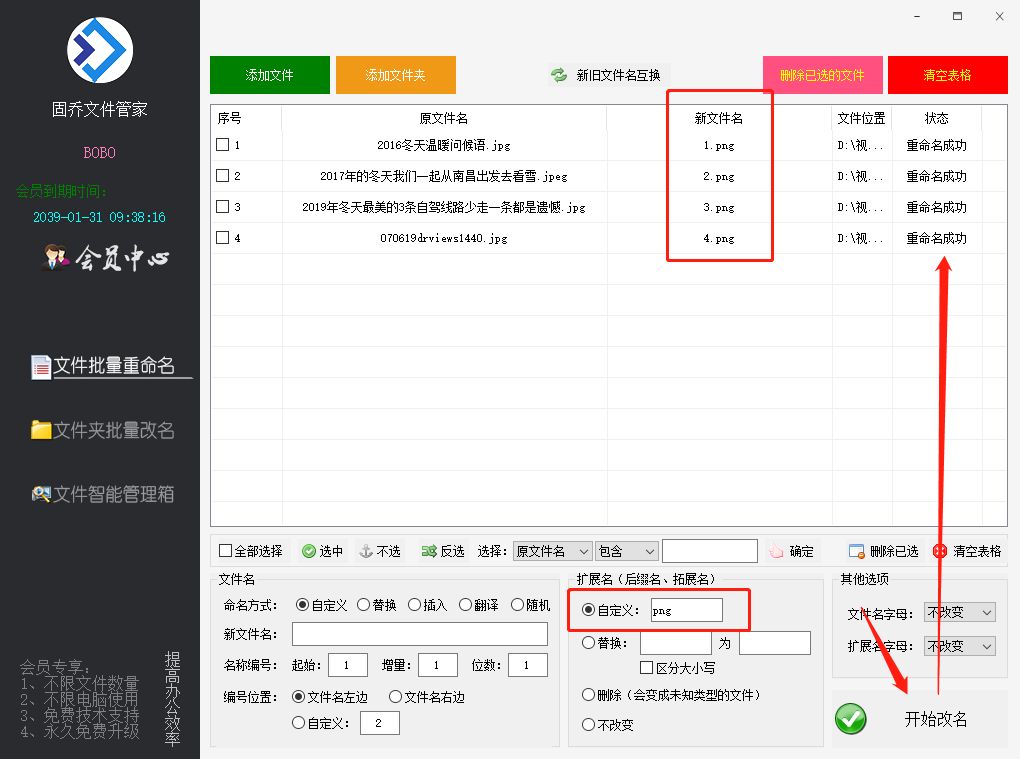Click the 添加文件 add files button
The image size is (1020, 759).
(269, 74)
